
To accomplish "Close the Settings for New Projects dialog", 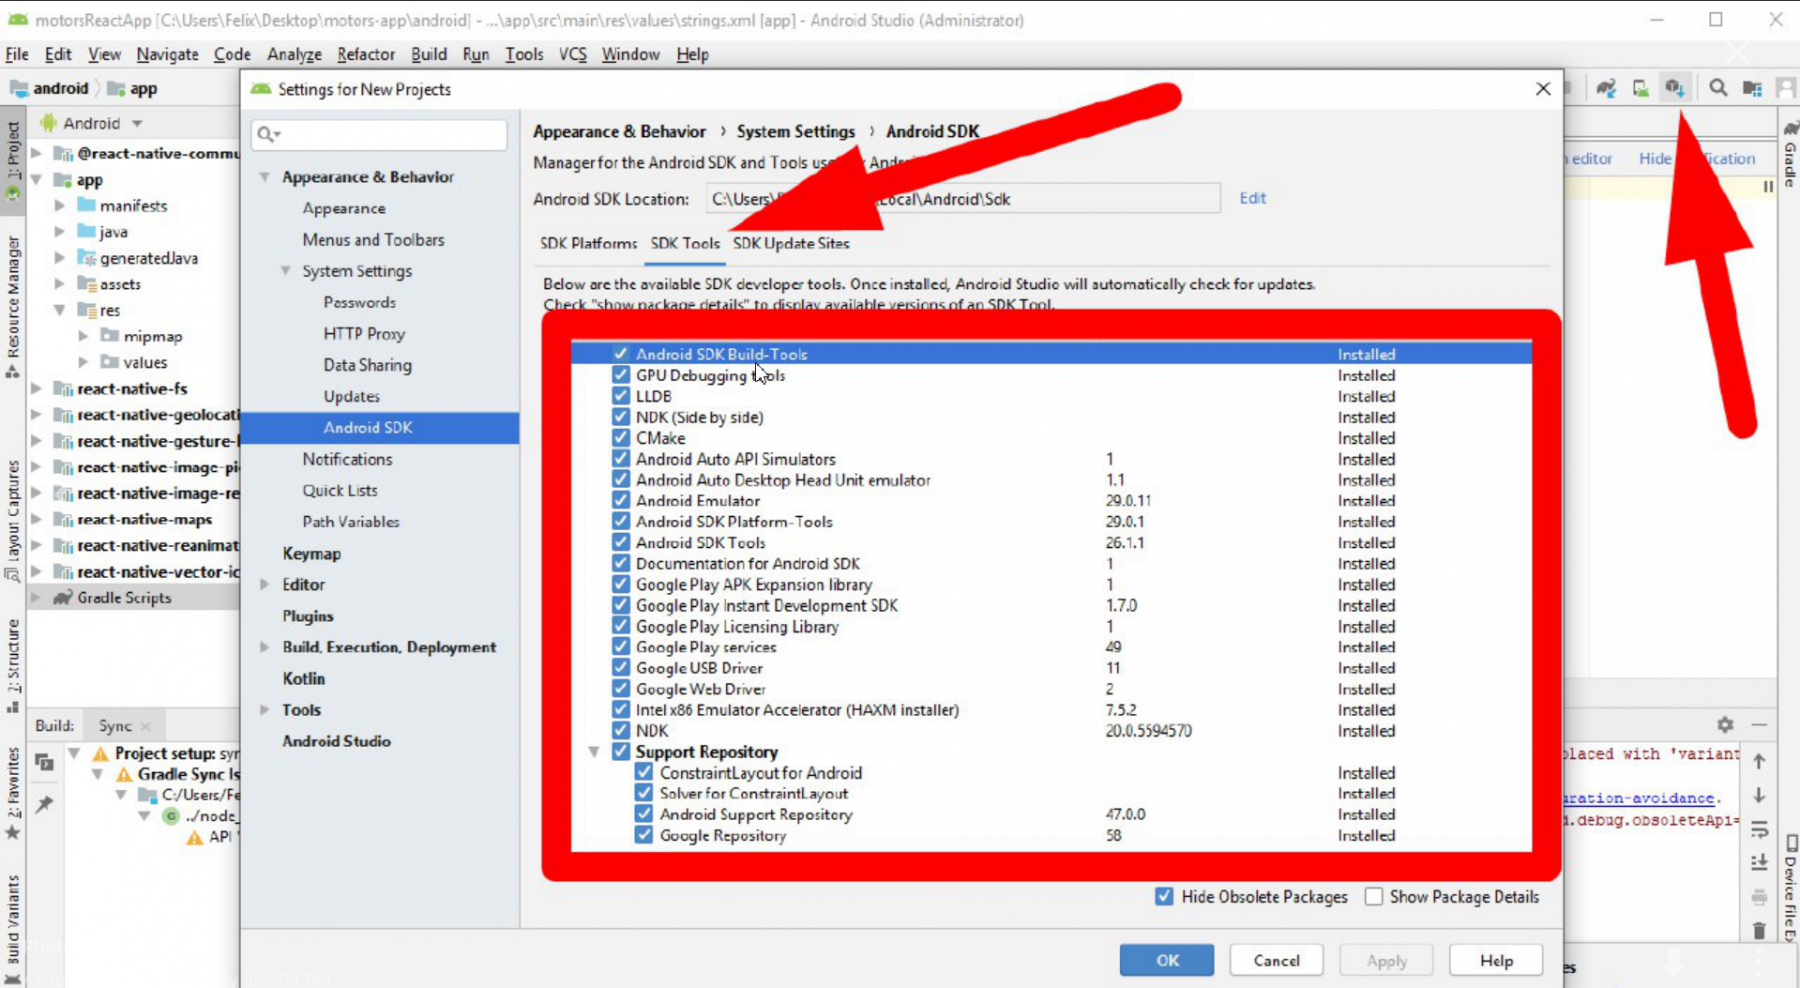I will coord(1543,89).
